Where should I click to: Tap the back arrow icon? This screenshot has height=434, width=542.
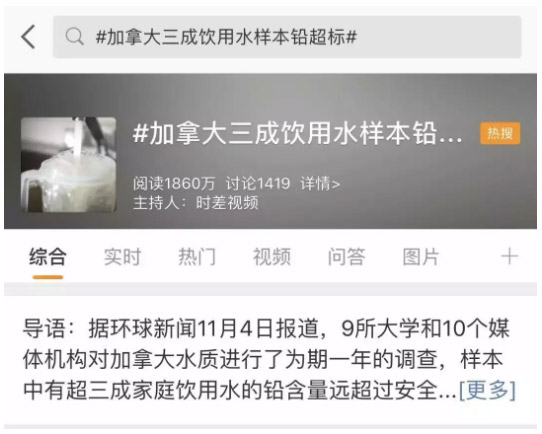28,37
